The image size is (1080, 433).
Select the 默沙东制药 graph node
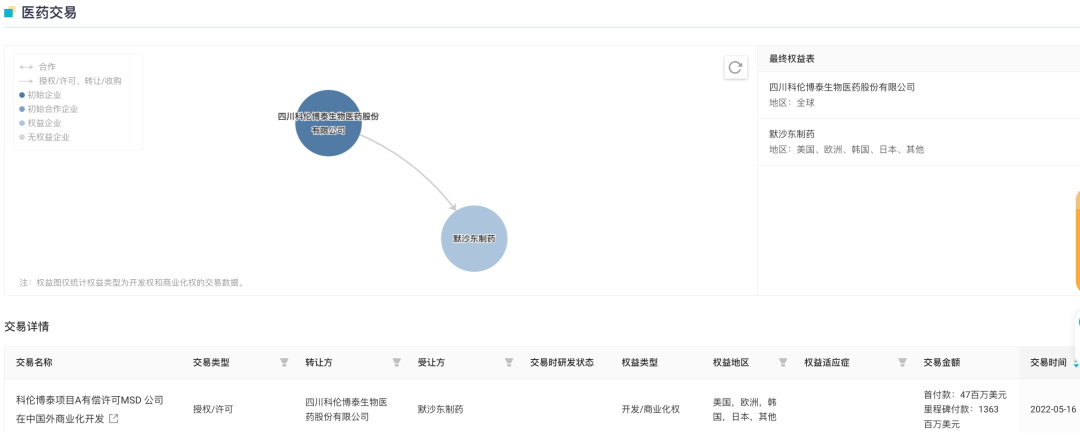click(x=474, y=238)
